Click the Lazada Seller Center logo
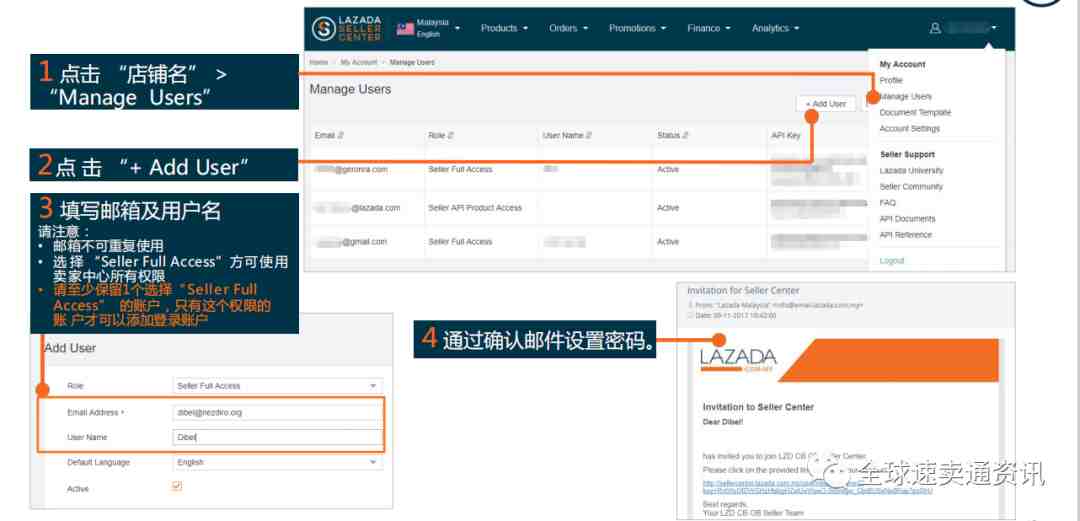 (346, 28)
